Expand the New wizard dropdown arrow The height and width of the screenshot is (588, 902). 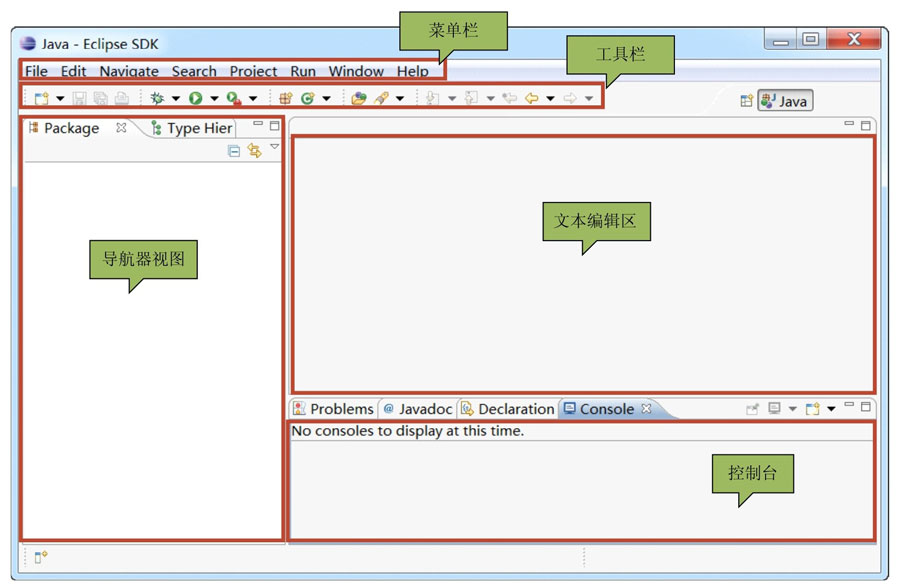coord(60,98)
